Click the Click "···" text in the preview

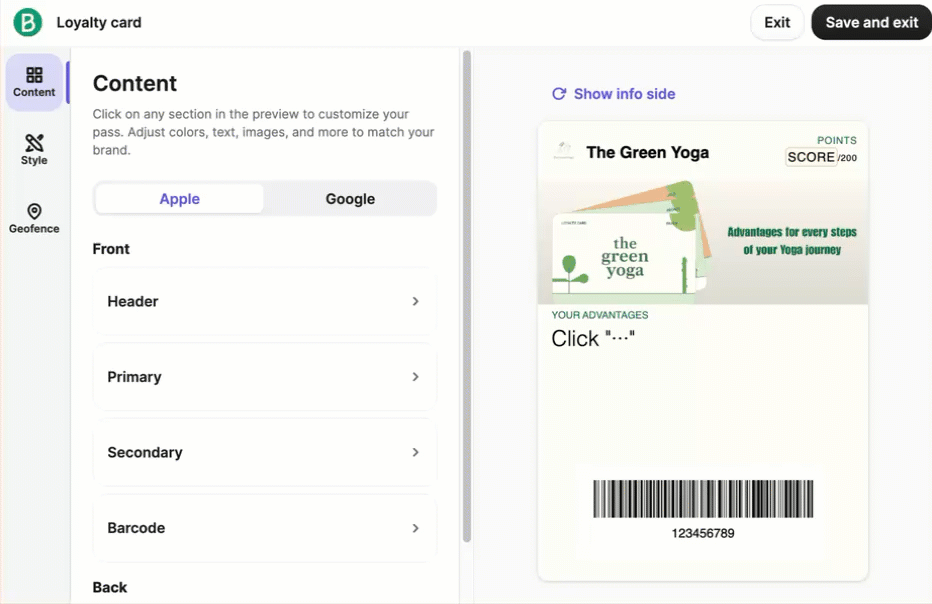[593, 338]
